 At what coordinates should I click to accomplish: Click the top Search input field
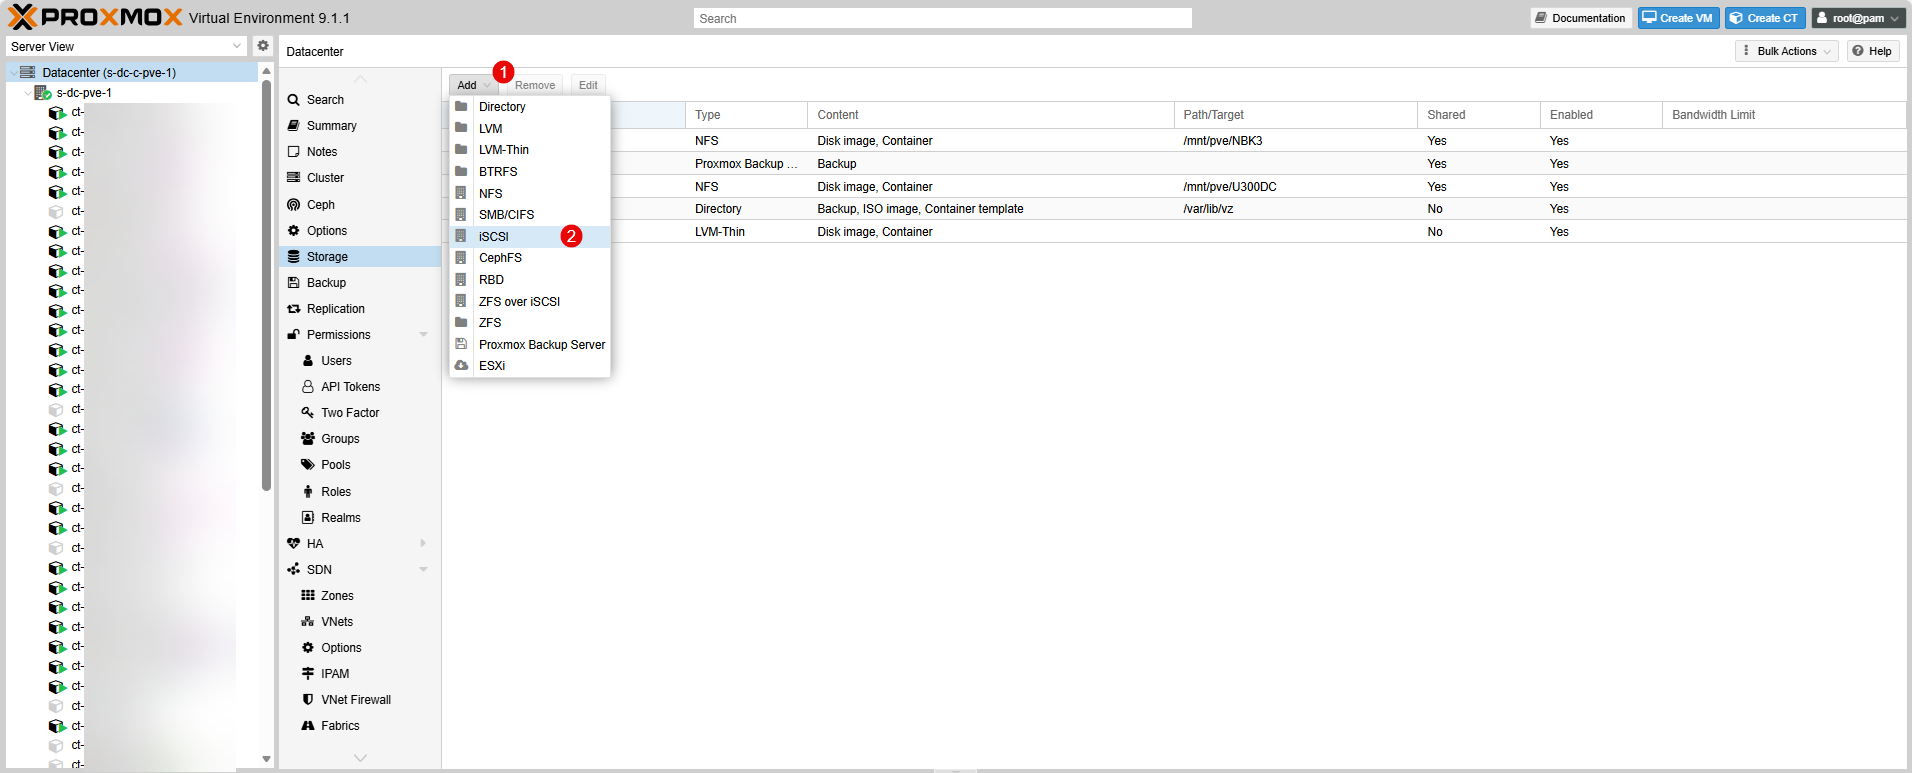point(942,18)
